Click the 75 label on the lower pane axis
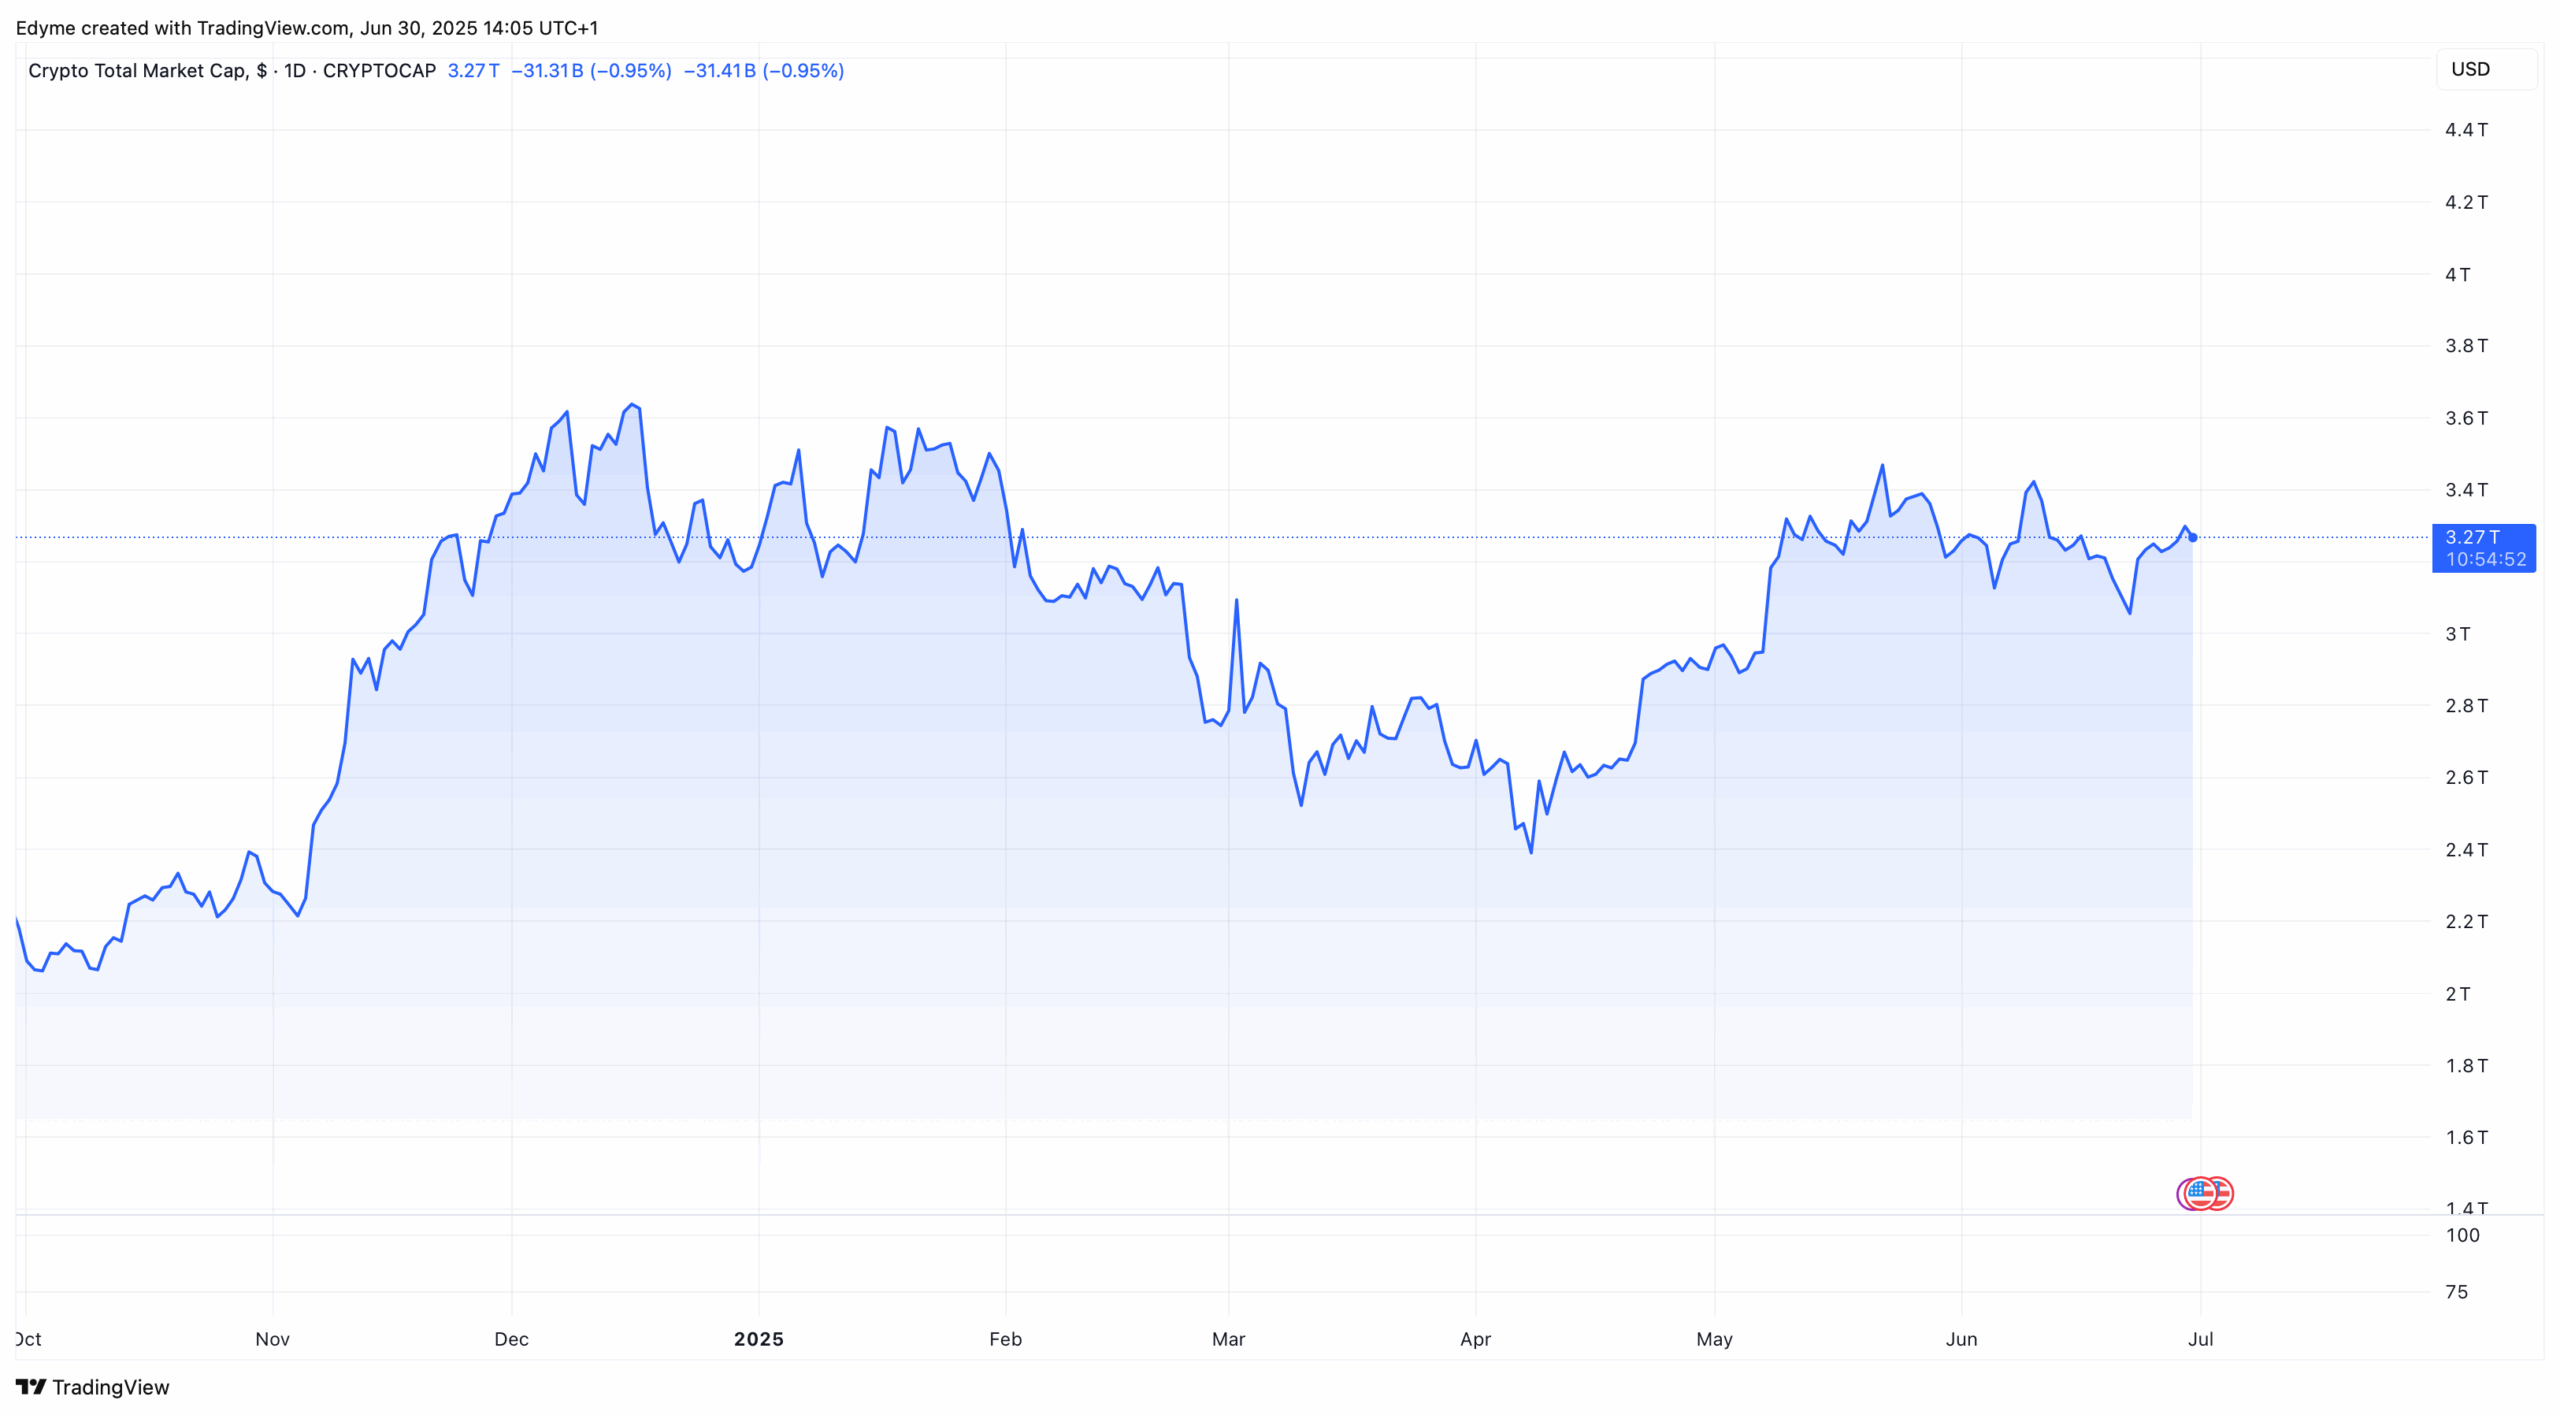The height and width of the screenshot is (1415, 2560). [2456, 1292]
